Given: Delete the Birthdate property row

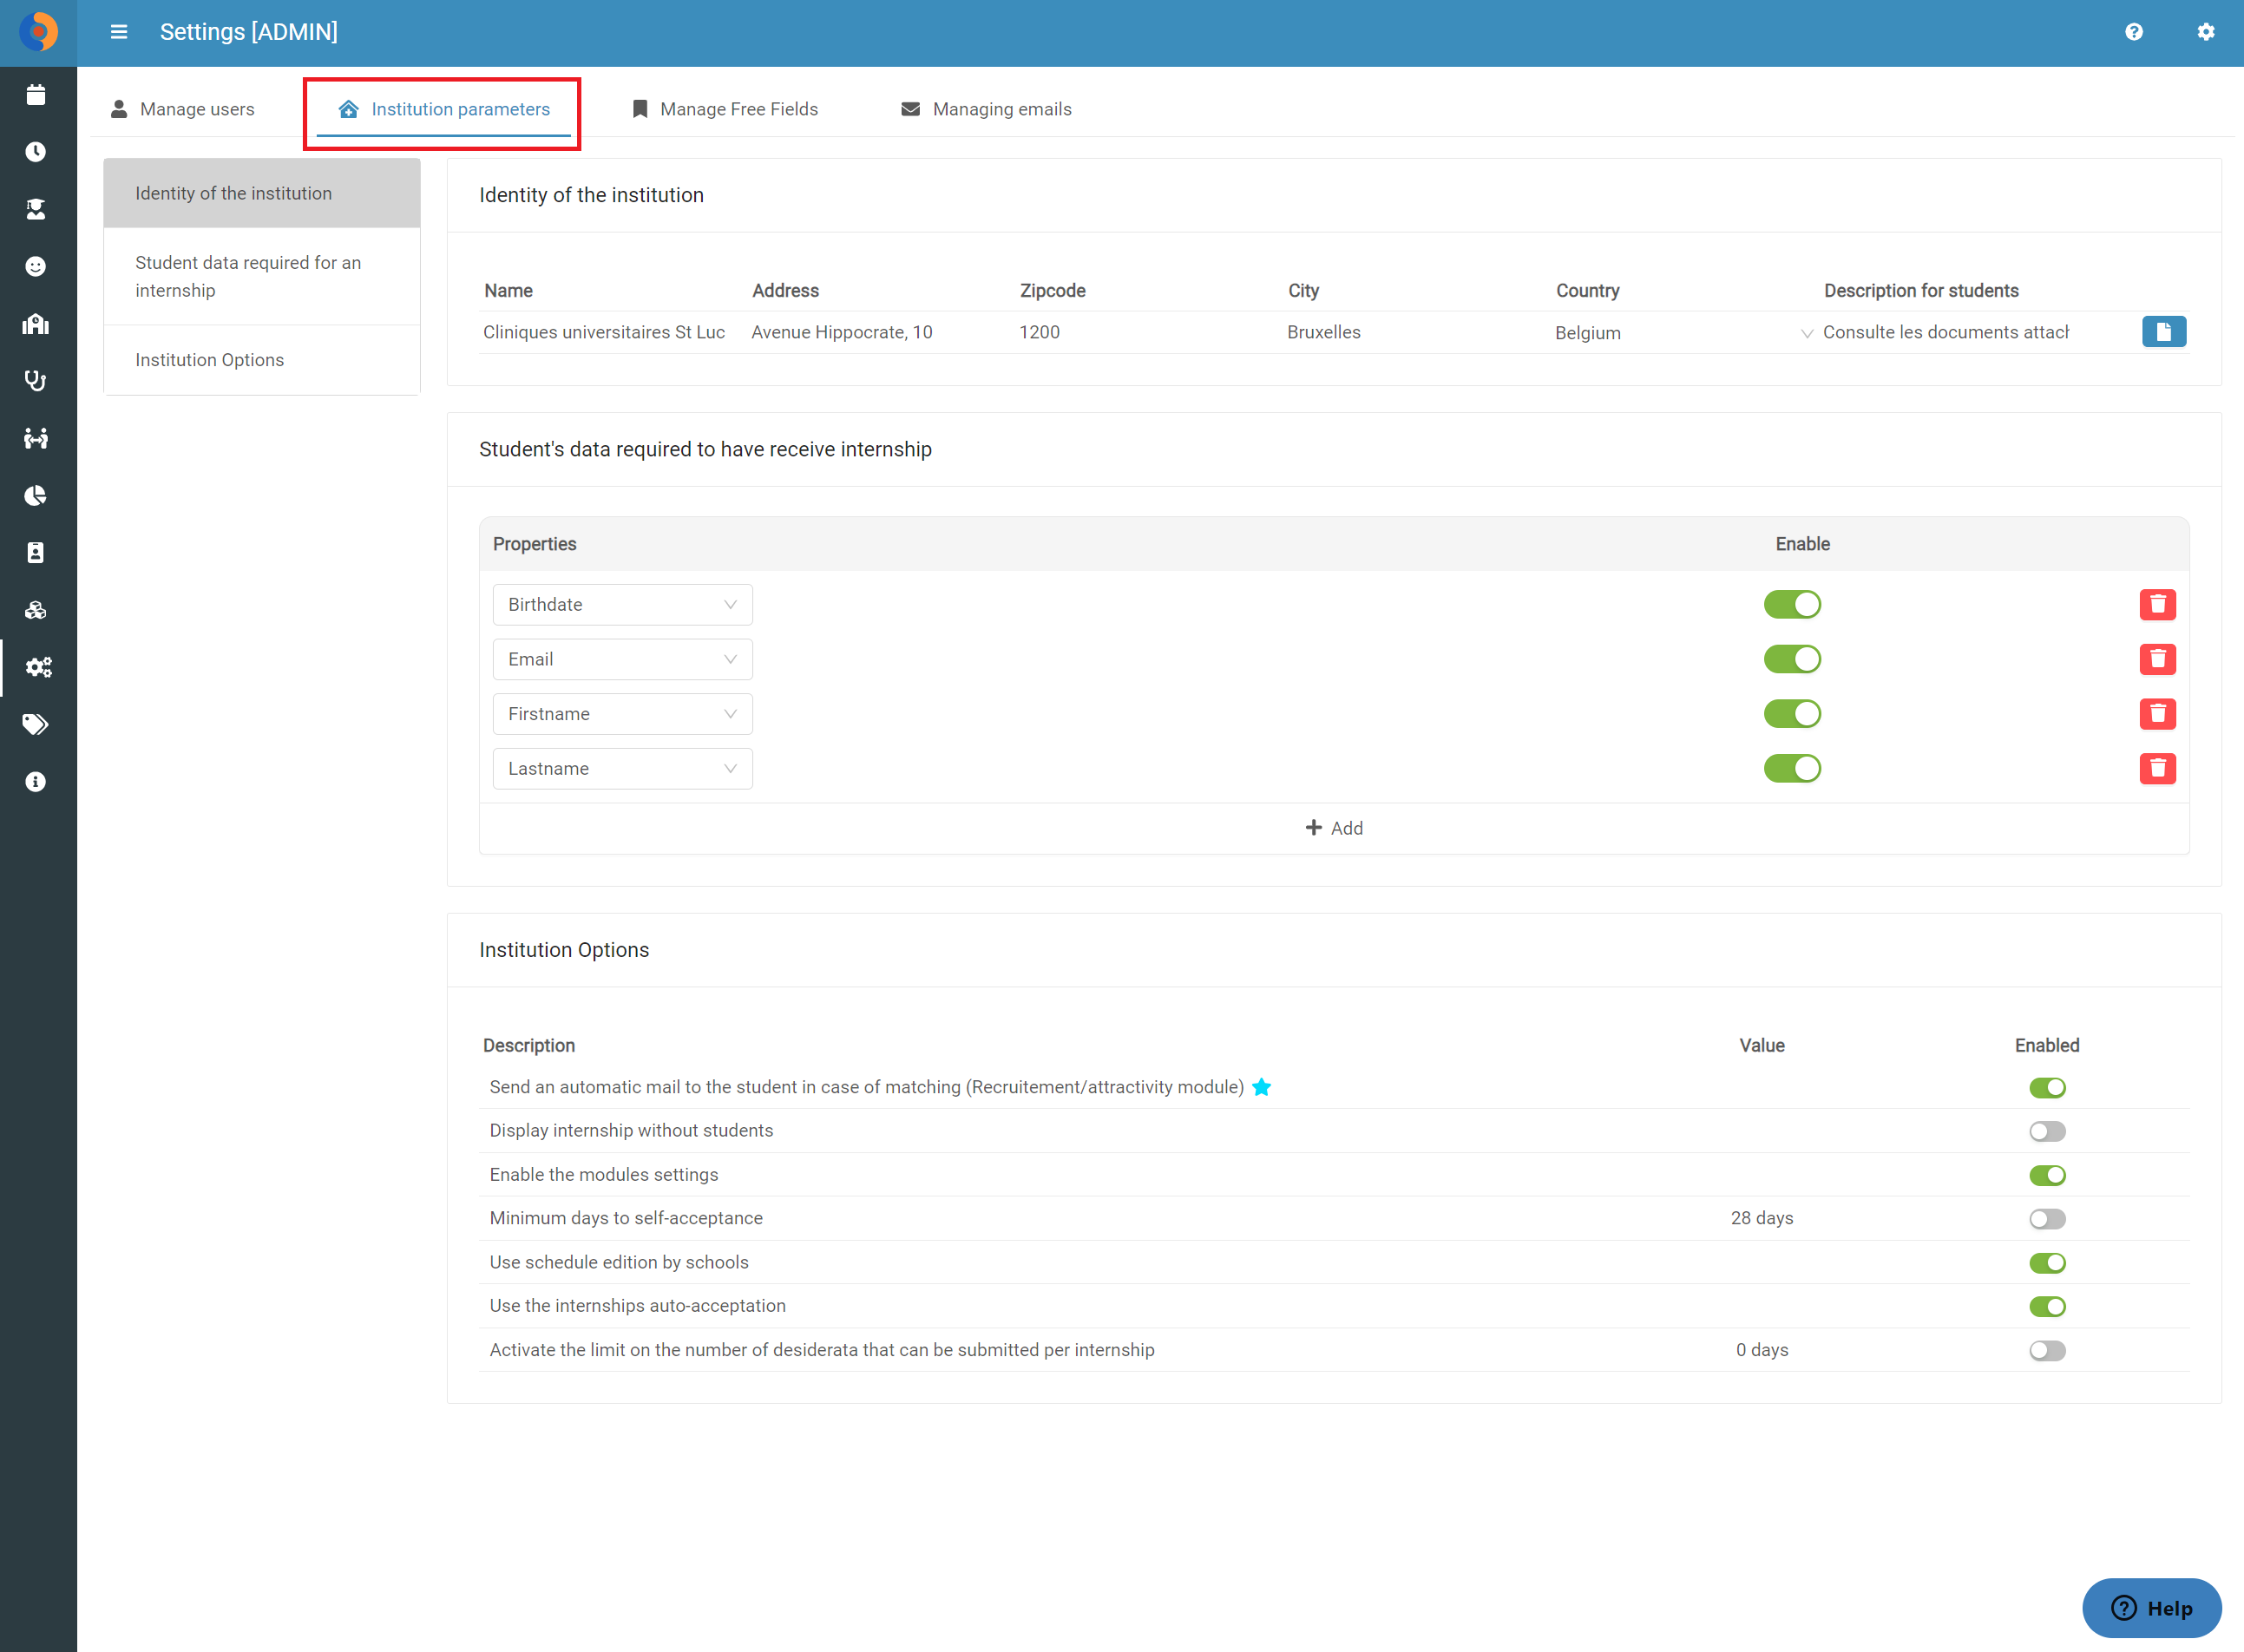Looking at the screenshot, I should (2158, 604).
